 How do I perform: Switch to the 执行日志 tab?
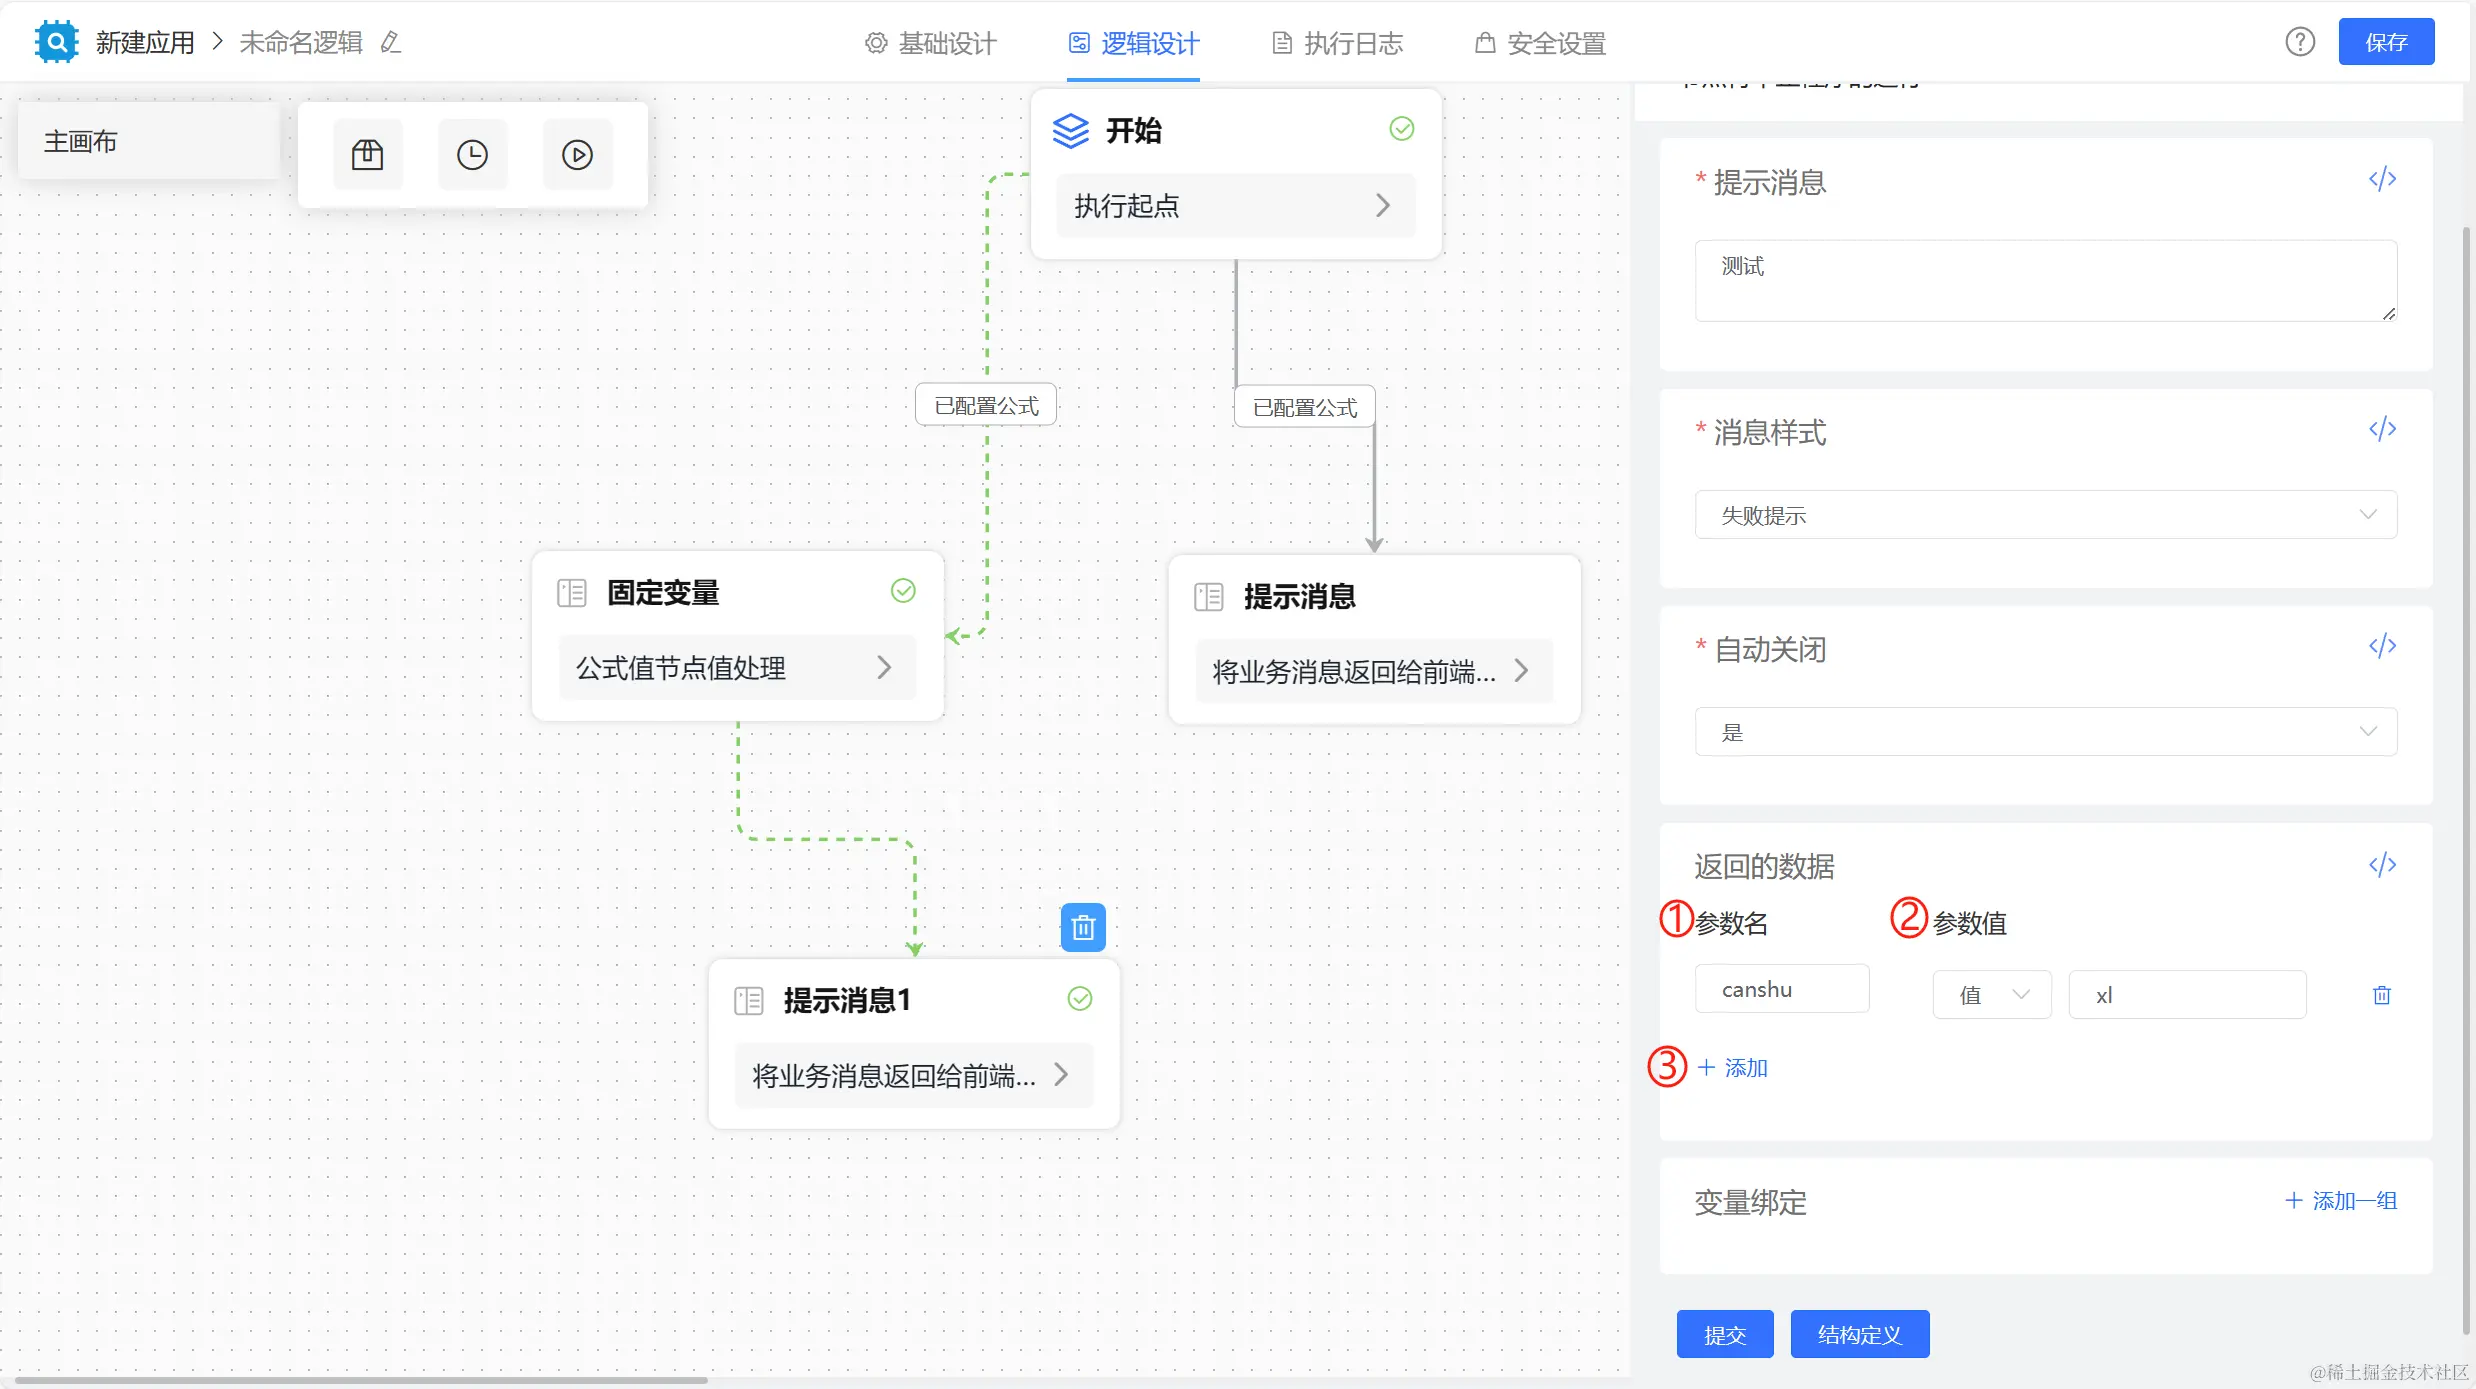1337,43
